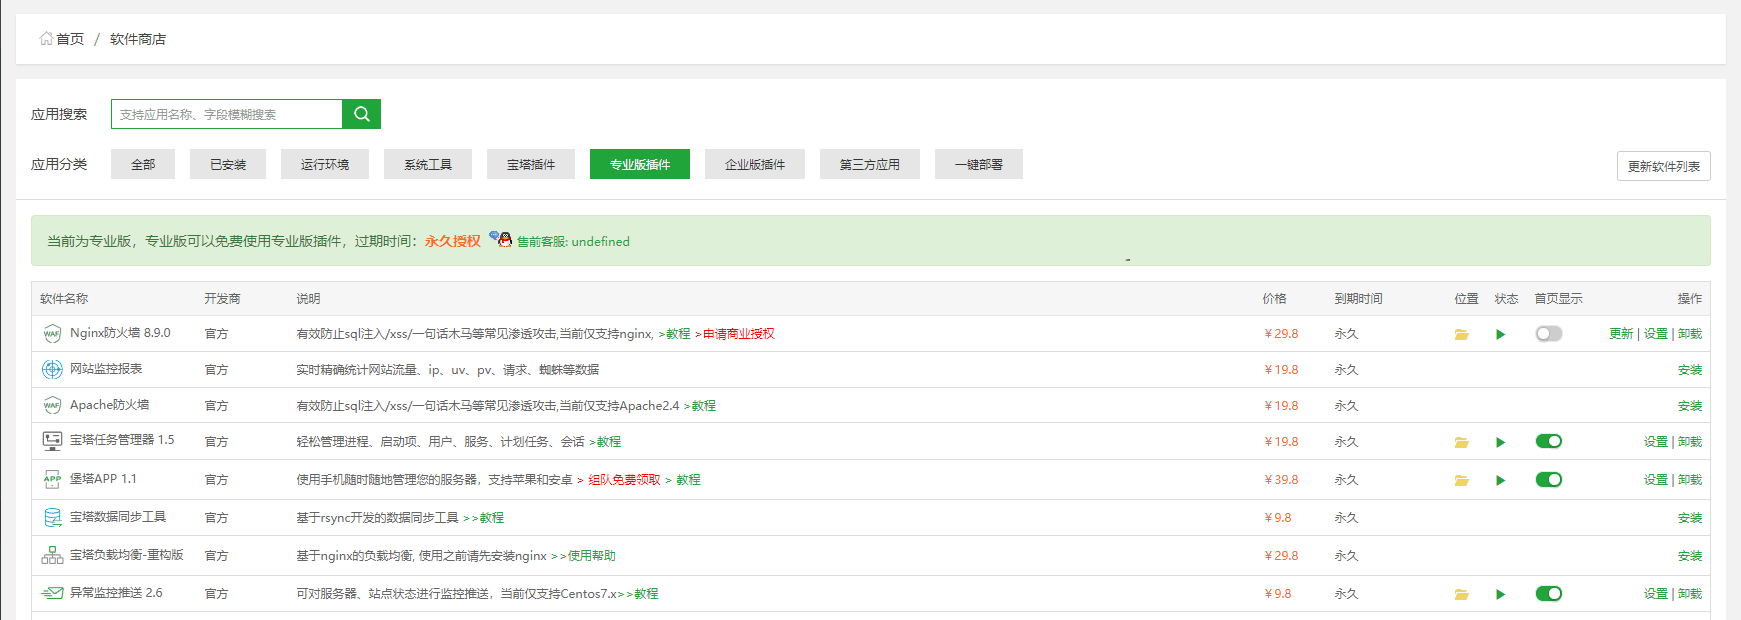Click the Nginx防火墙 WAF icon
Image resolution: width=1741 pixels, height=620 pixels.
pyautogui.click(x=52, y=334)
